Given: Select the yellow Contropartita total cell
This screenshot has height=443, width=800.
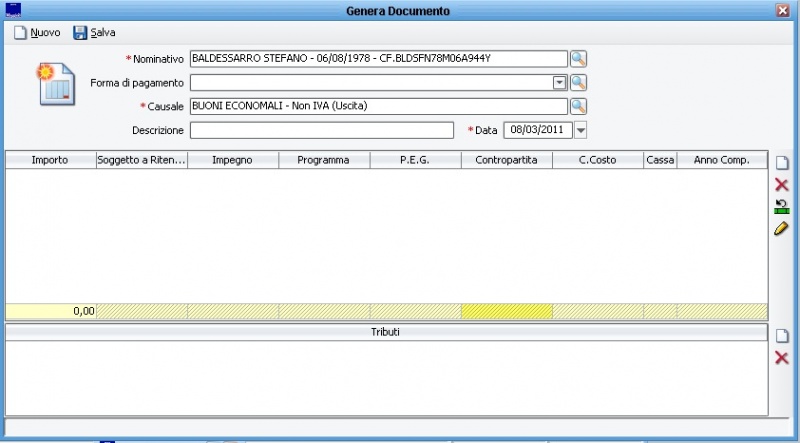Looking at the screenshot, I should coord(506,311).
